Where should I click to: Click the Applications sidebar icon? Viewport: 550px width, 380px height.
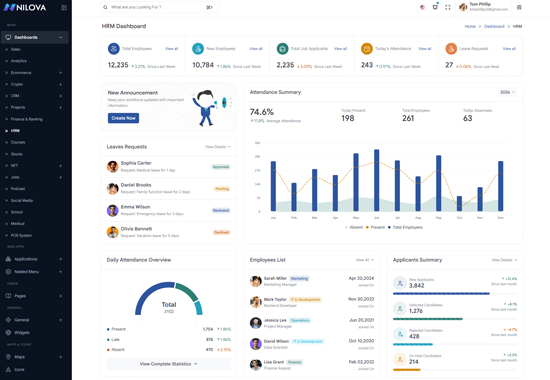coord(8,259)
